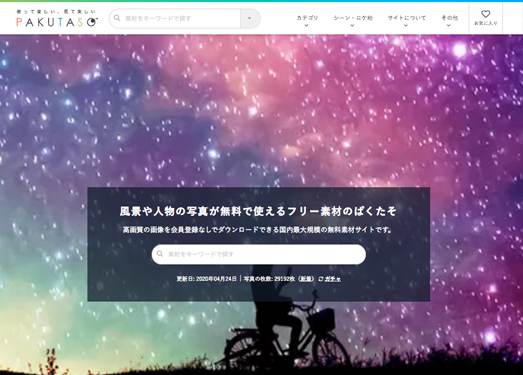Click the heart favorites icon
The width and height of the screenshot is (523, 375).
click(x=486, y=14)
